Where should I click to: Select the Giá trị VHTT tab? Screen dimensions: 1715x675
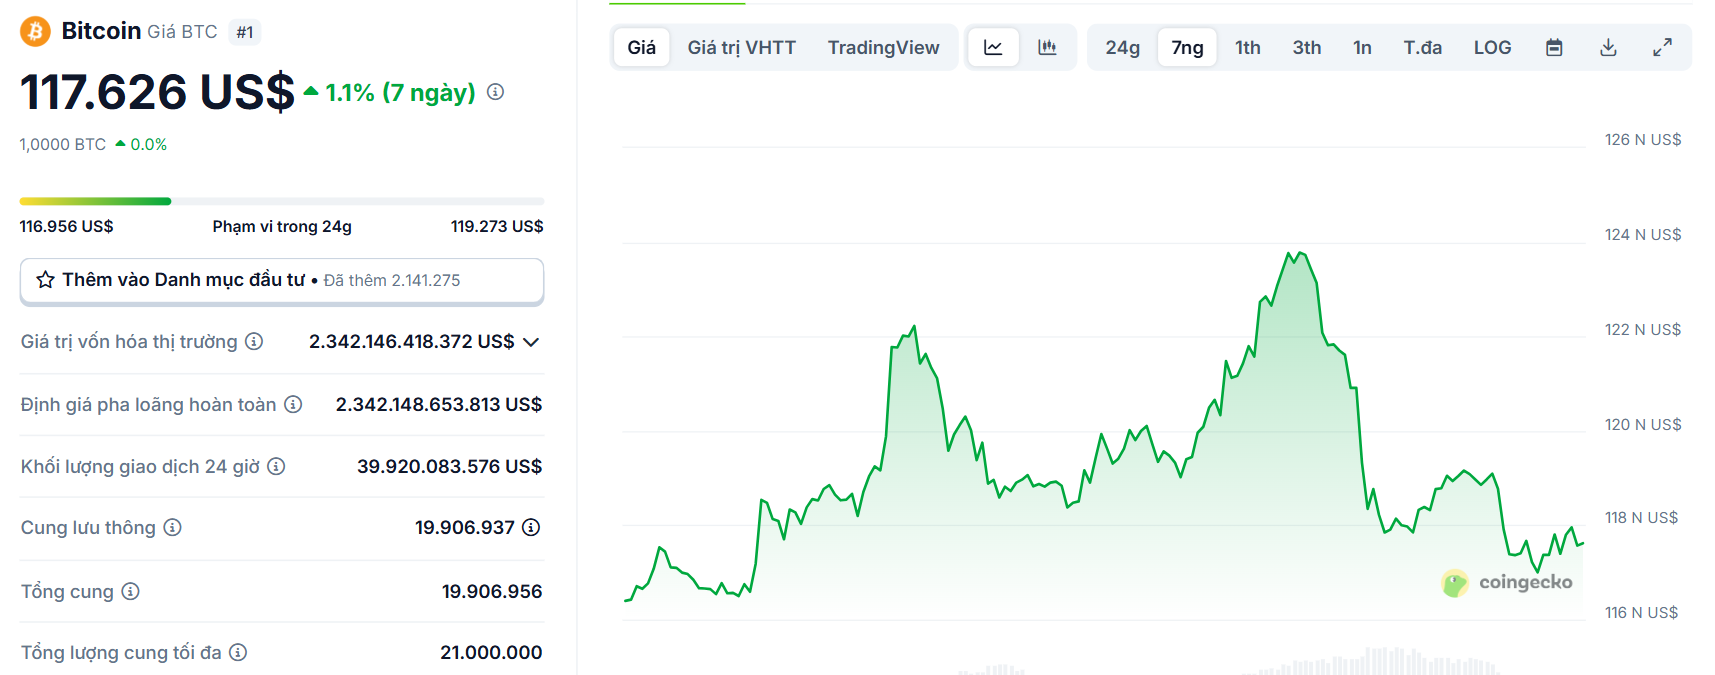click(x=742, y=47)
